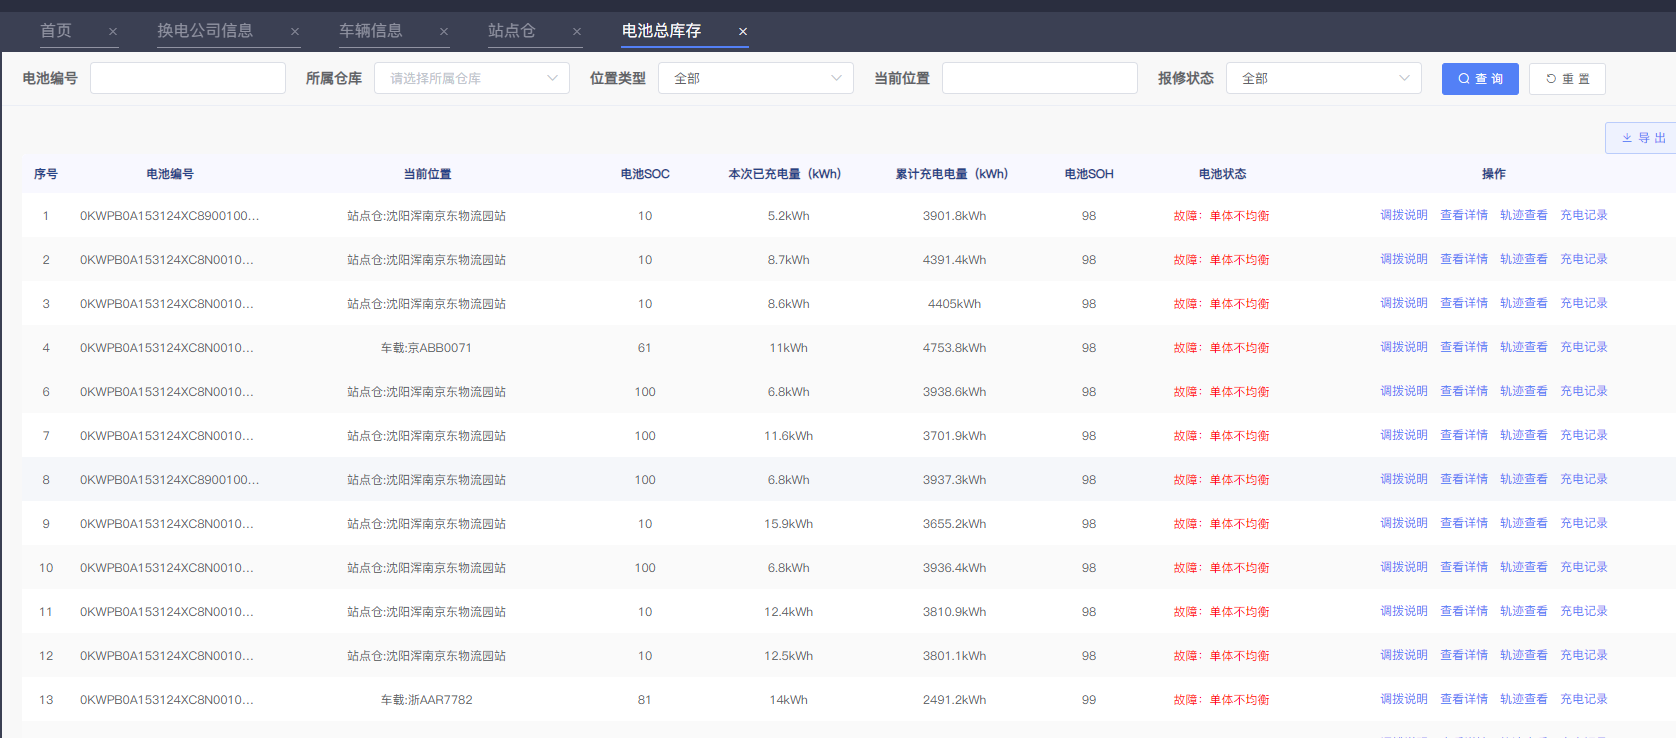Click fault status text in row 8
The image size is (1676, 738).
[1221, 480]
